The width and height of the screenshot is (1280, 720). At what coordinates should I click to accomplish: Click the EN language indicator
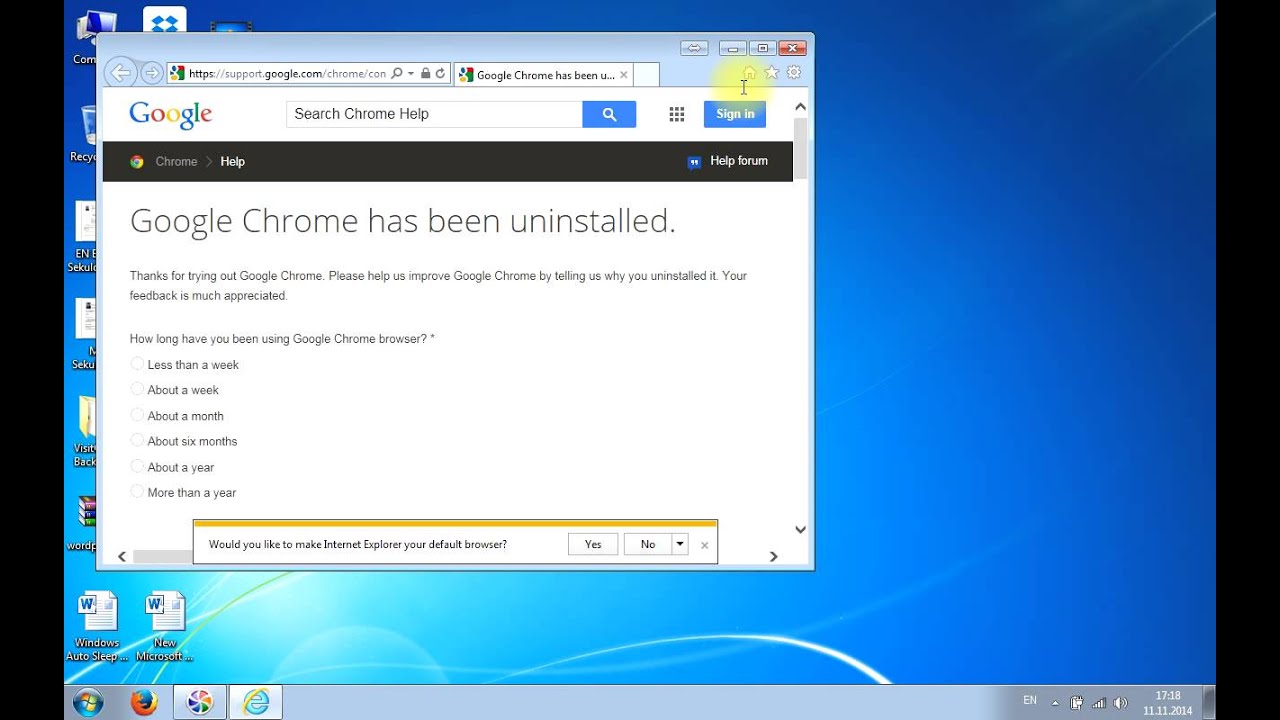(1030, 701)
